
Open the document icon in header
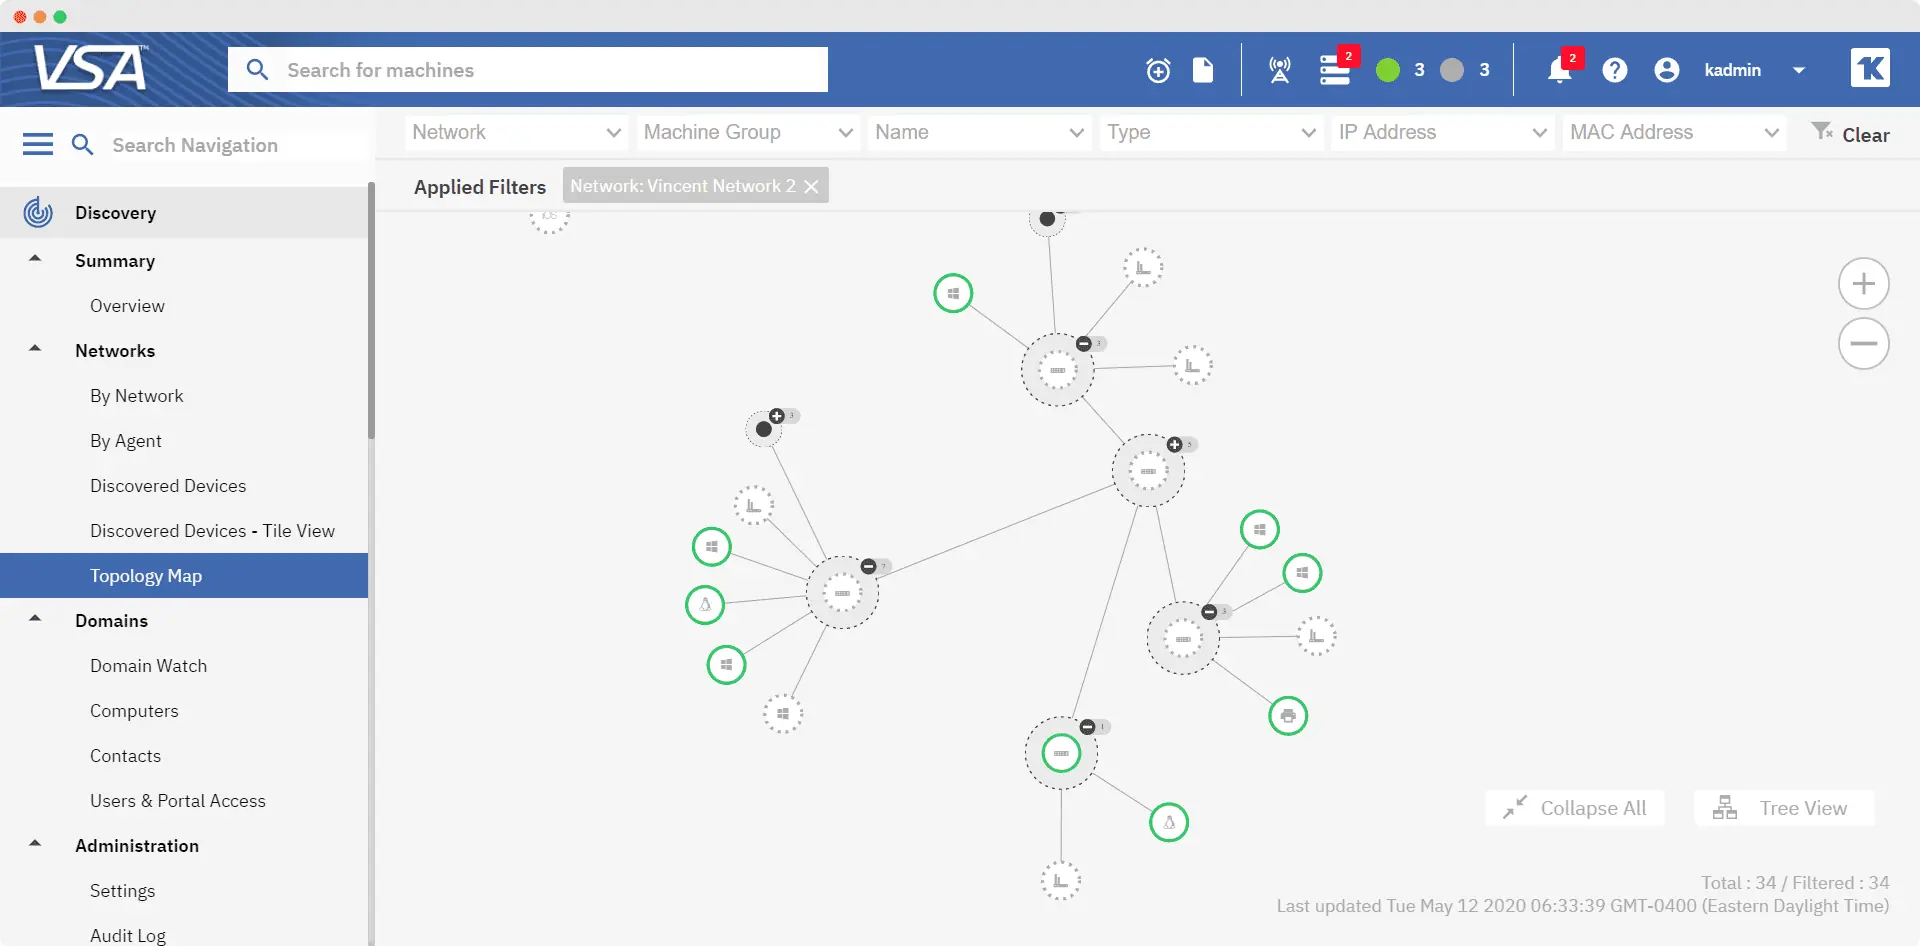[1203, 70]
